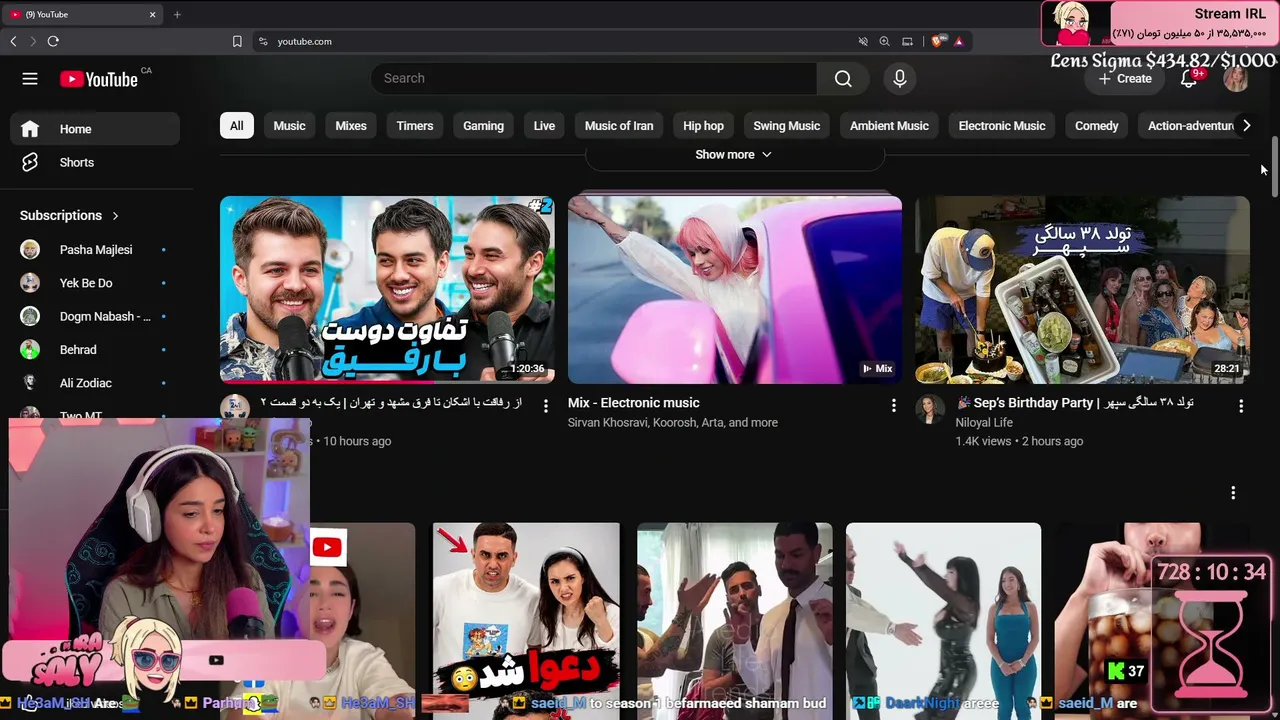
Task: Open the three-dot menu for the 1:20:36 video
Action: pos(545,406)
